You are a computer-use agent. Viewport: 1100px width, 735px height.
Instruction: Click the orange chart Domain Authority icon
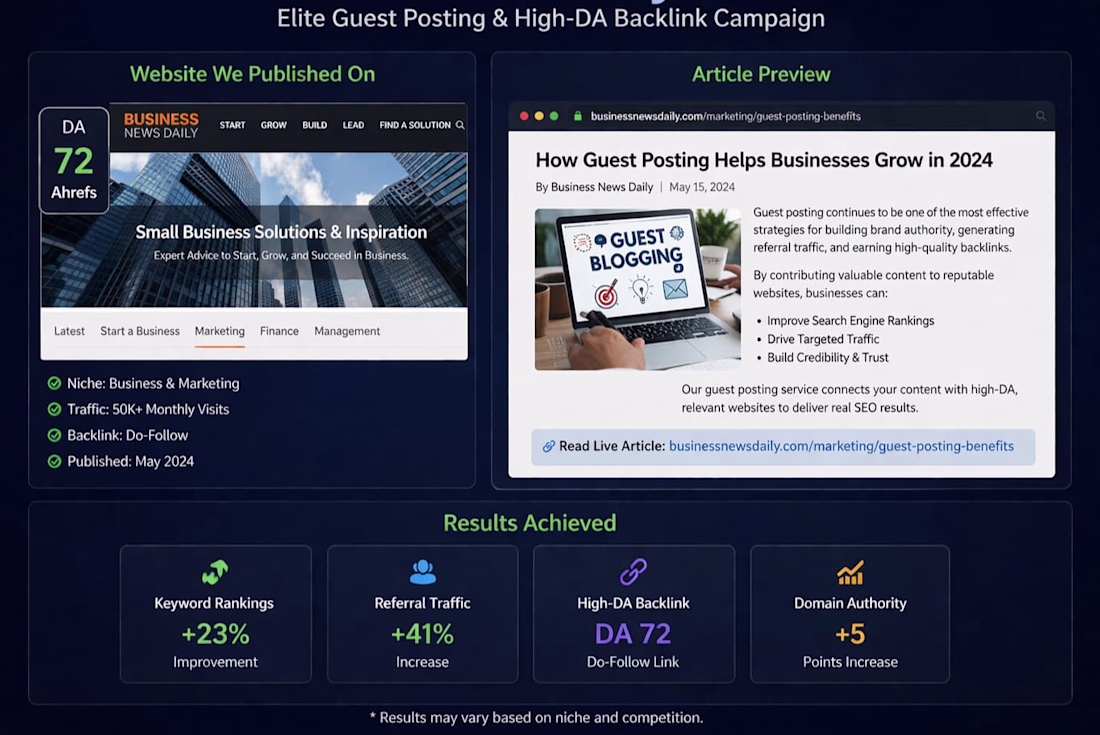point(850,573)
